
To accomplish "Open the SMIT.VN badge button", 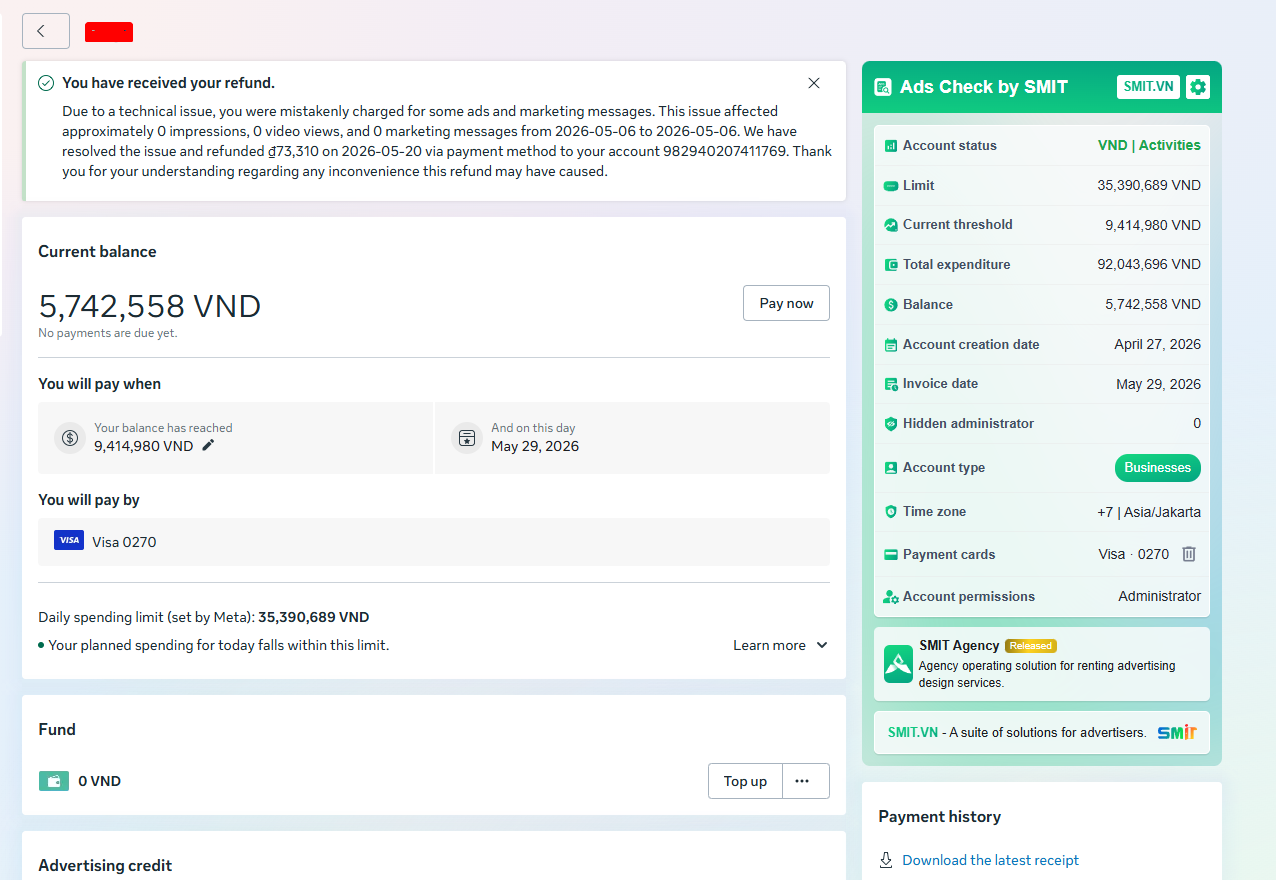I will pyautogui.click(x=1148, y=87).
